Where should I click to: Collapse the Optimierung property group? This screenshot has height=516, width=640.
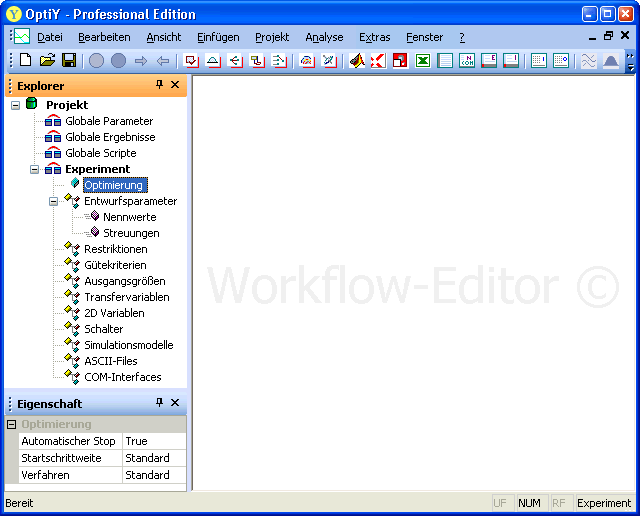12,425
